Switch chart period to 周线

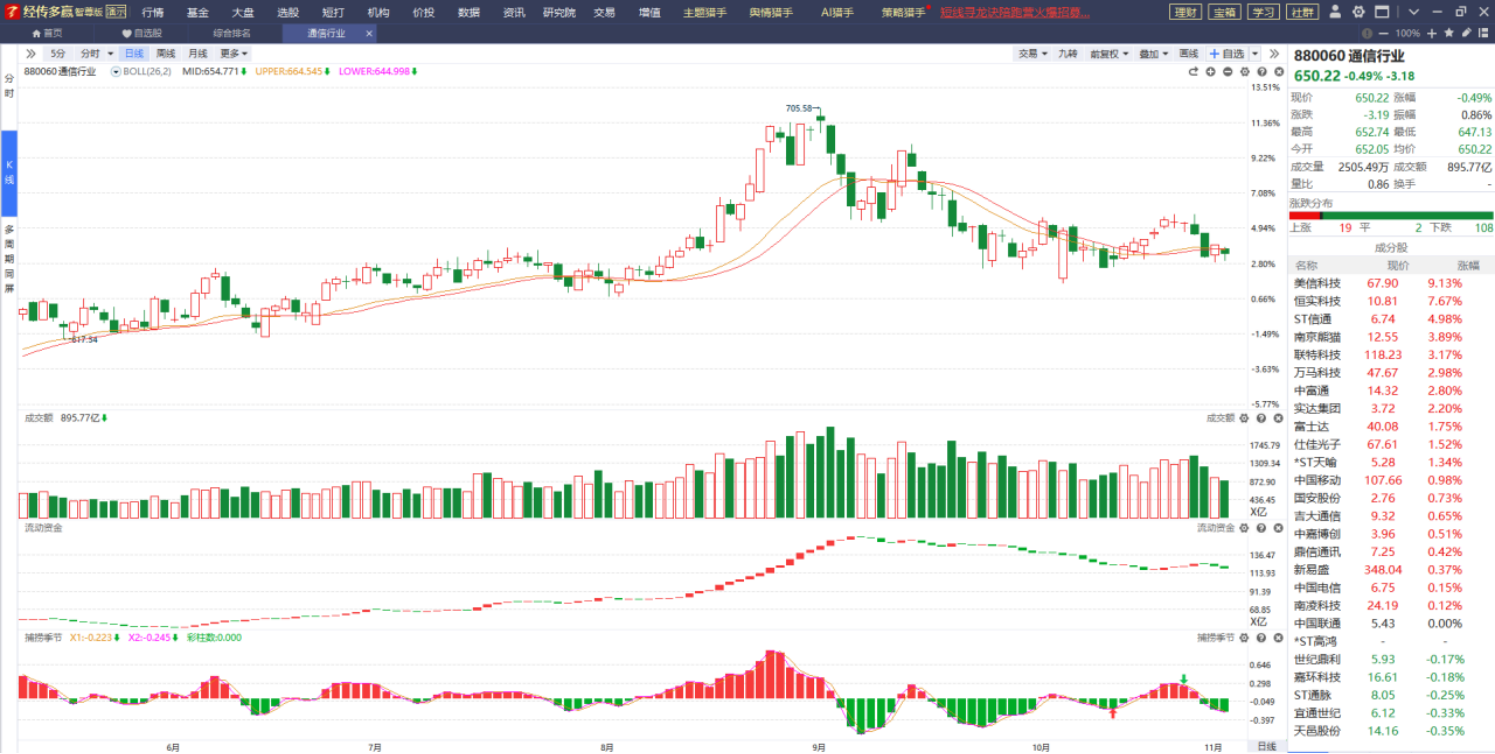pyautogui.click(x=166, y=53)
